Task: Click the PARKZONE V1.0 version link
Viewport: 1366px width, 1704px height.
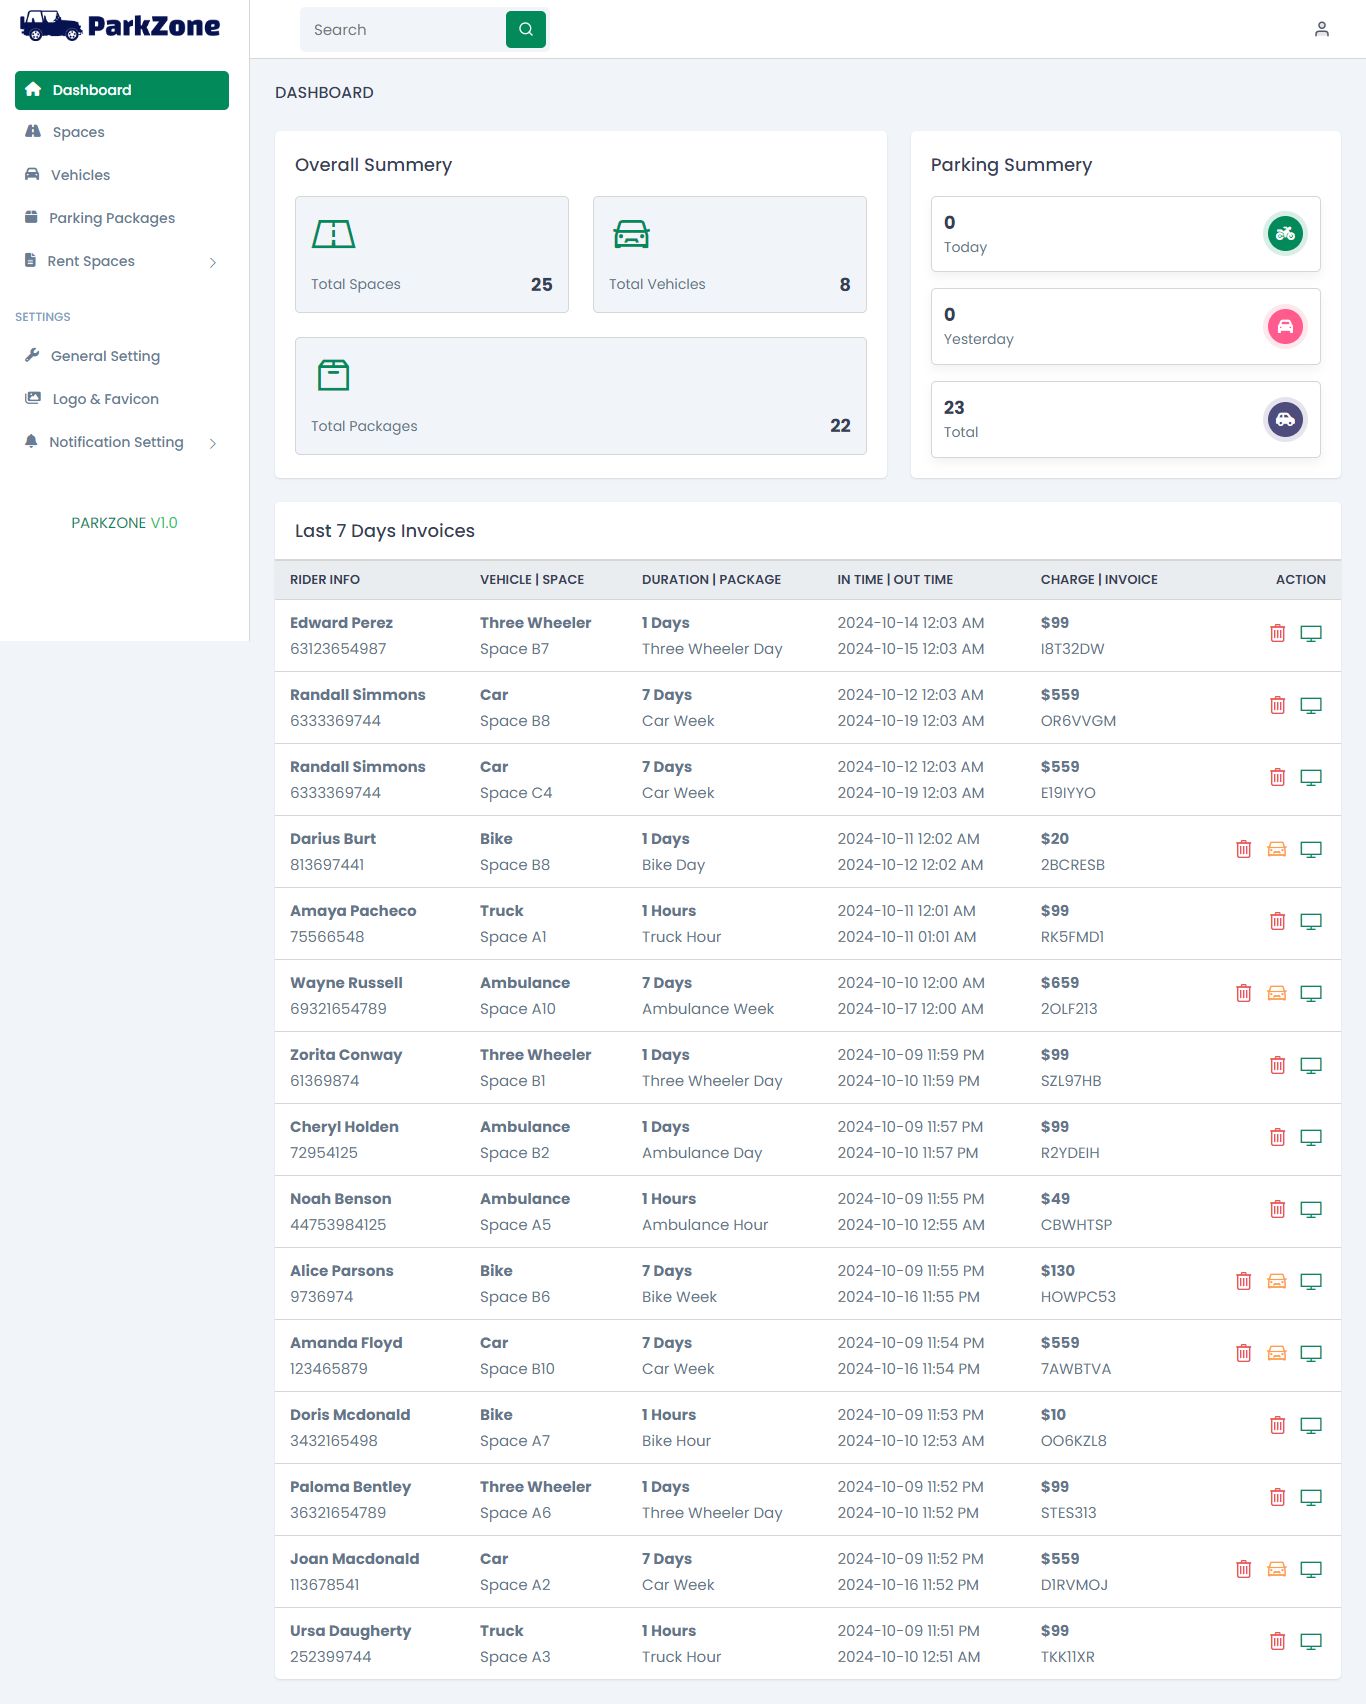Action: click(x=124, y=523)
